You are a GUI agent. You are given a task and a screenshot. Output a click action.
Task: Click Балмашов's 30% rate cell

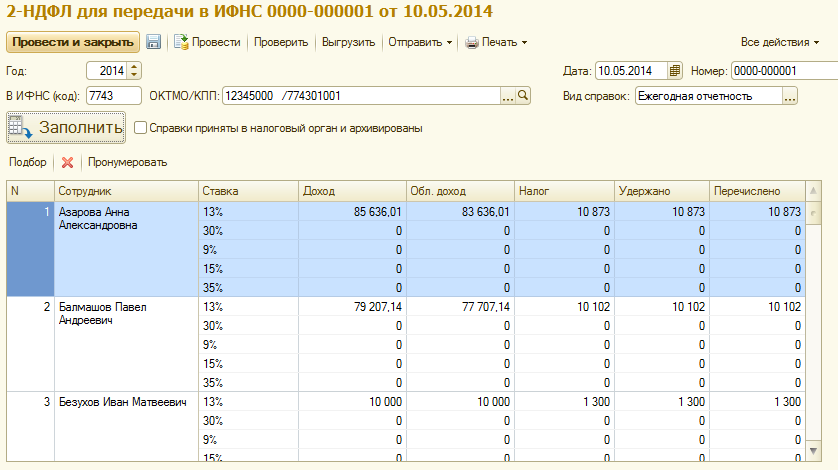tap(248, 326)
